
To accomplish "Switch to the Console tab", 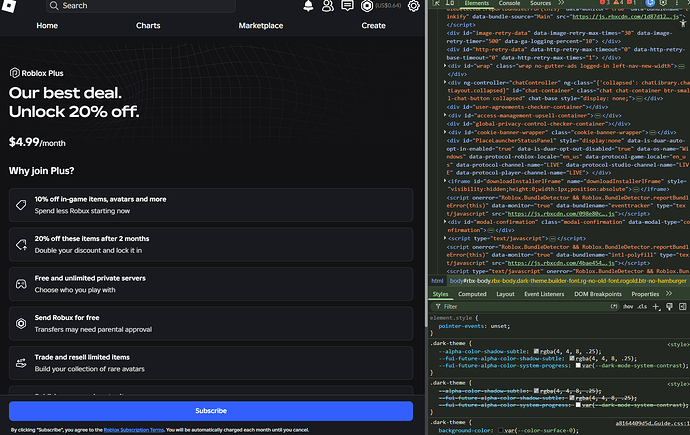I will (x=509, y=3).
